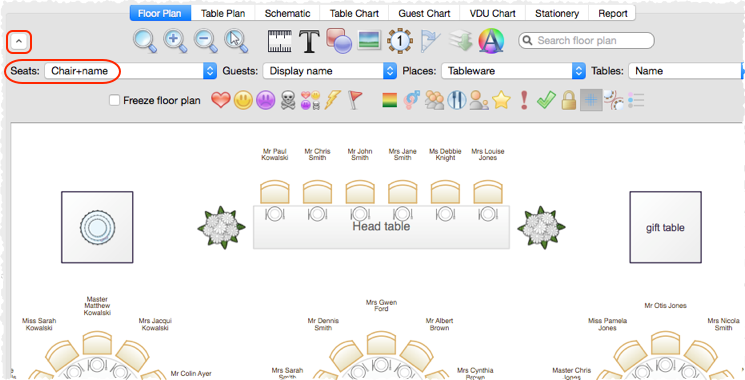Switch to the VDU Chart tab
The image size is (745, 380).
click(493, 13)
